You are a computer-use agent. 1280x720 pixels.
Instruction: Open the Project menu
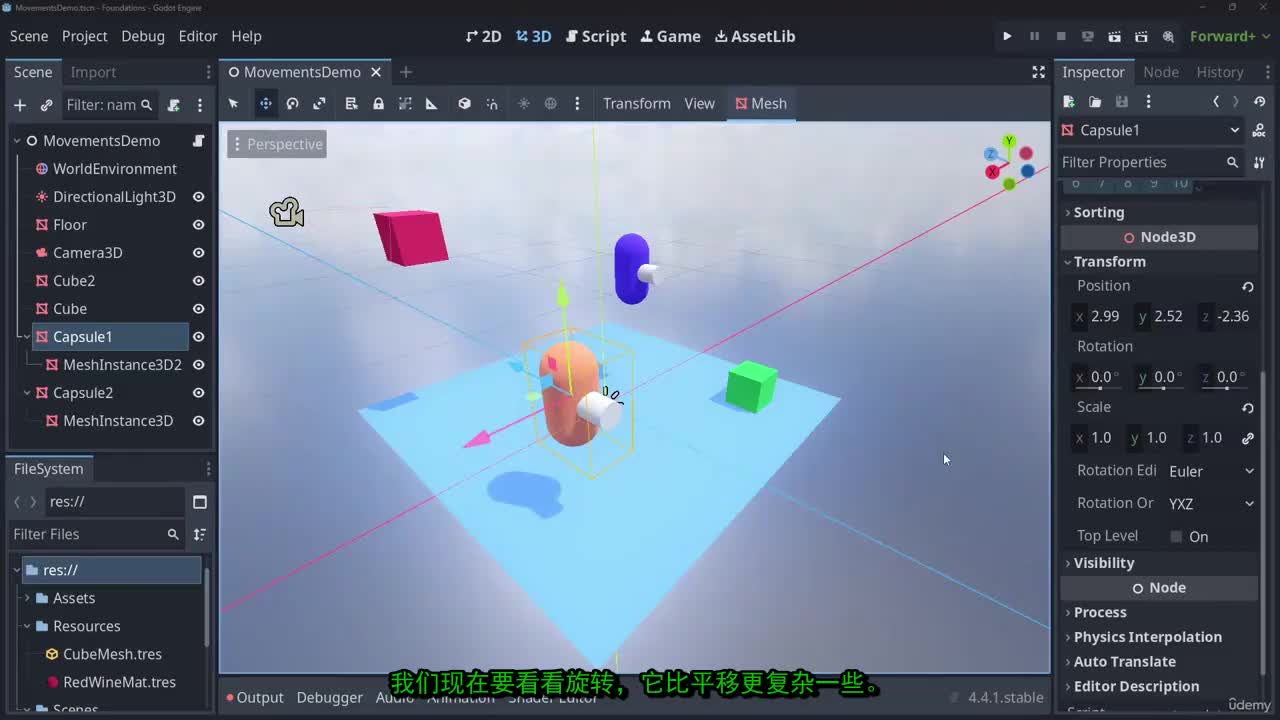84,36
